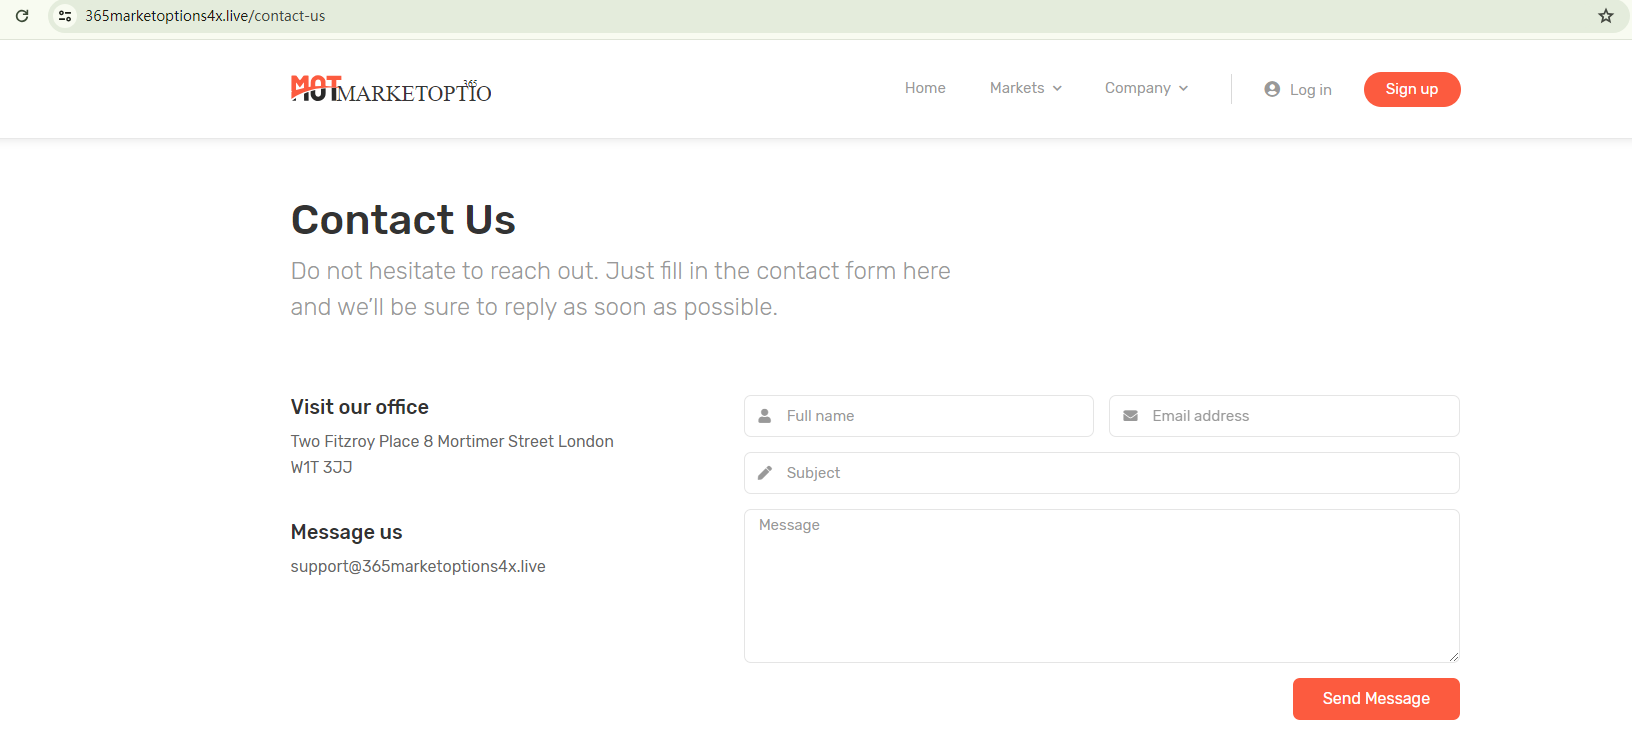
Task: Click into the Subject text field
Action: [x=1110, y=473]
